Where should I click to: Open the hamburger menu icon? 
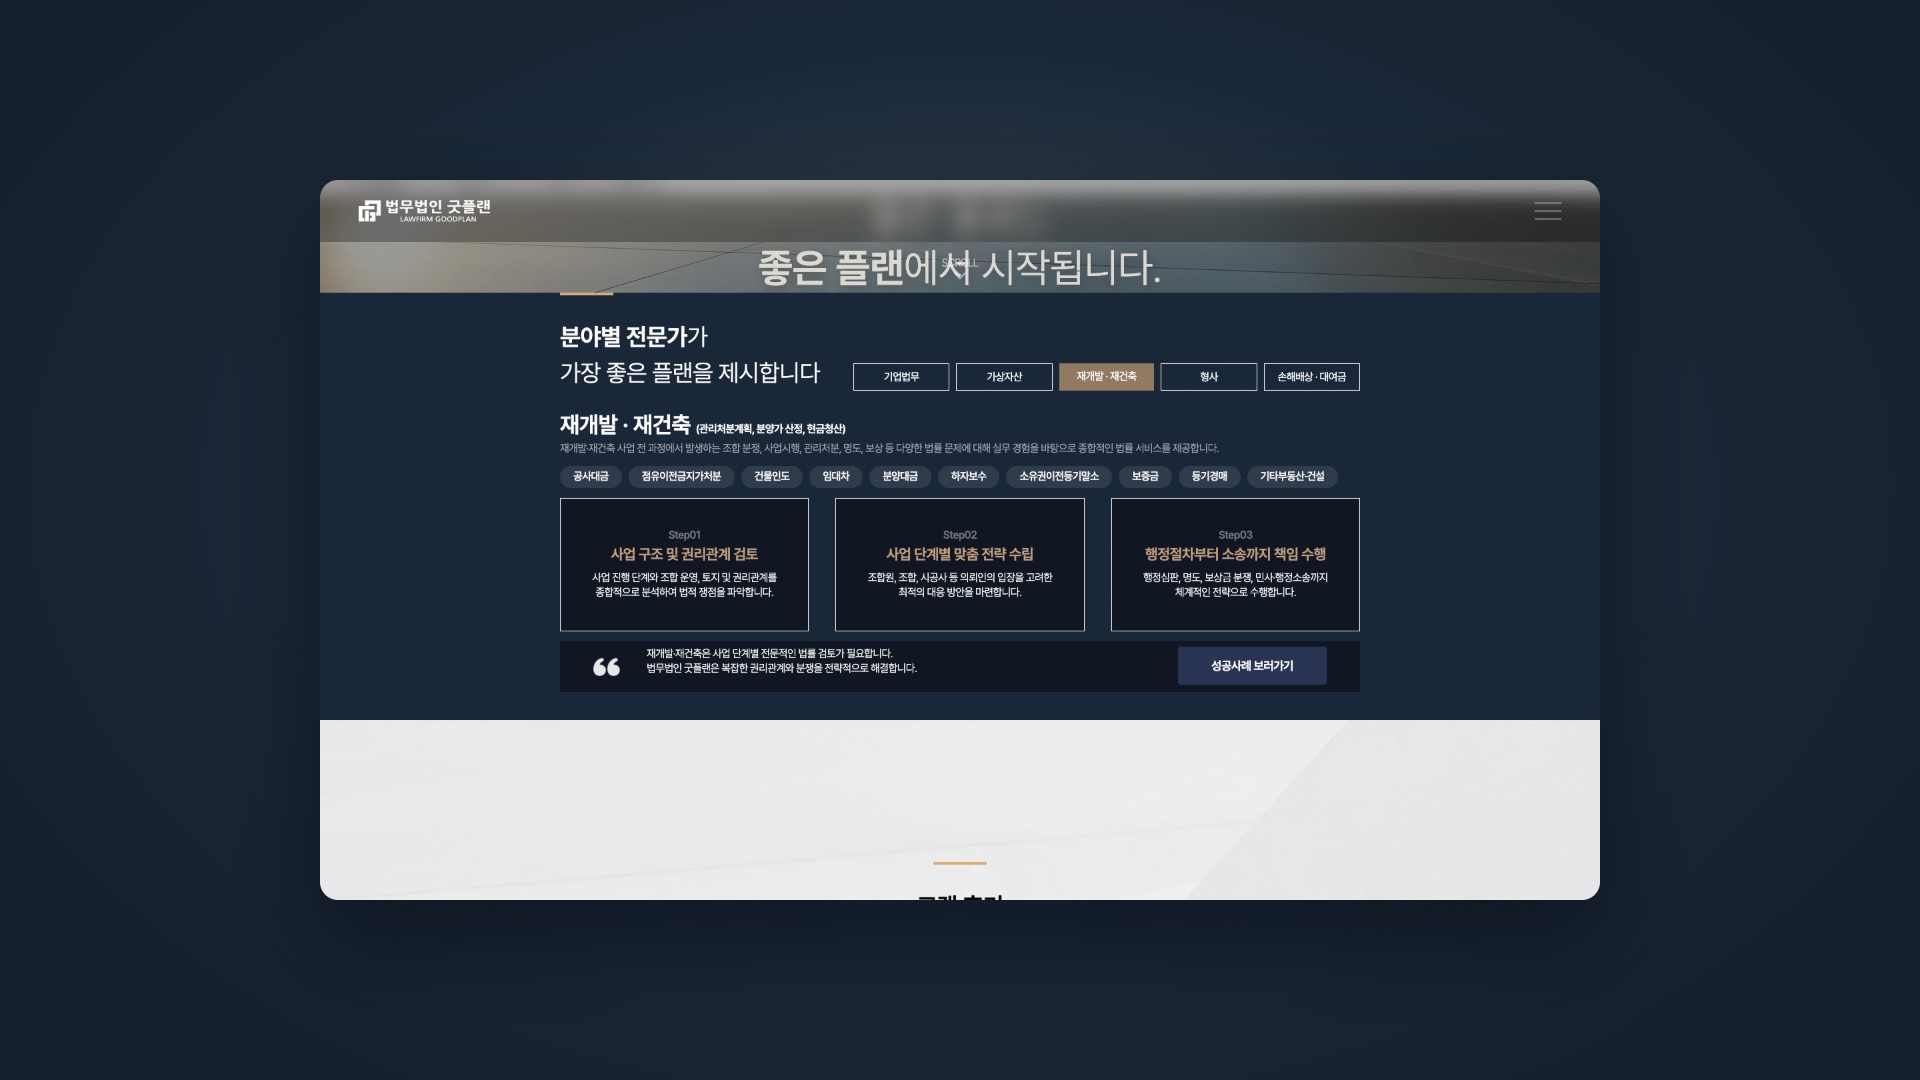pyautogui.click(x=1547, y=211)
